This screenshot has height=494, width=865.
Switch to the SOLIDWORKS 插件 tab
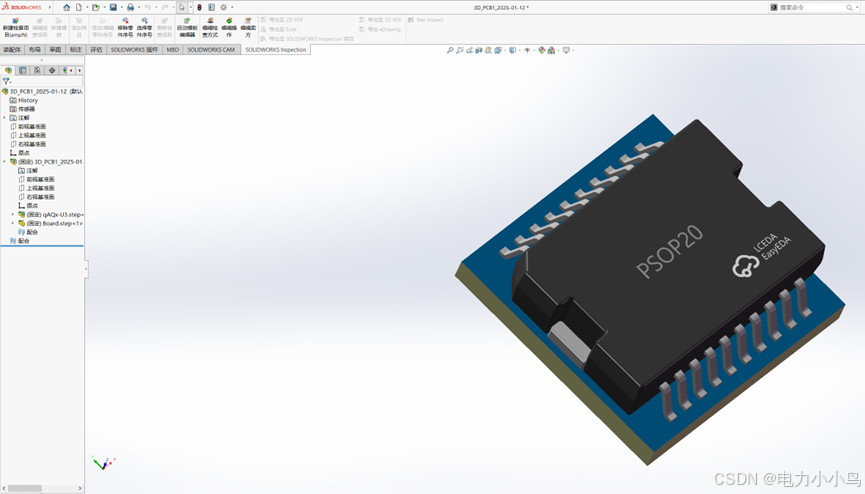coord(134,50)
